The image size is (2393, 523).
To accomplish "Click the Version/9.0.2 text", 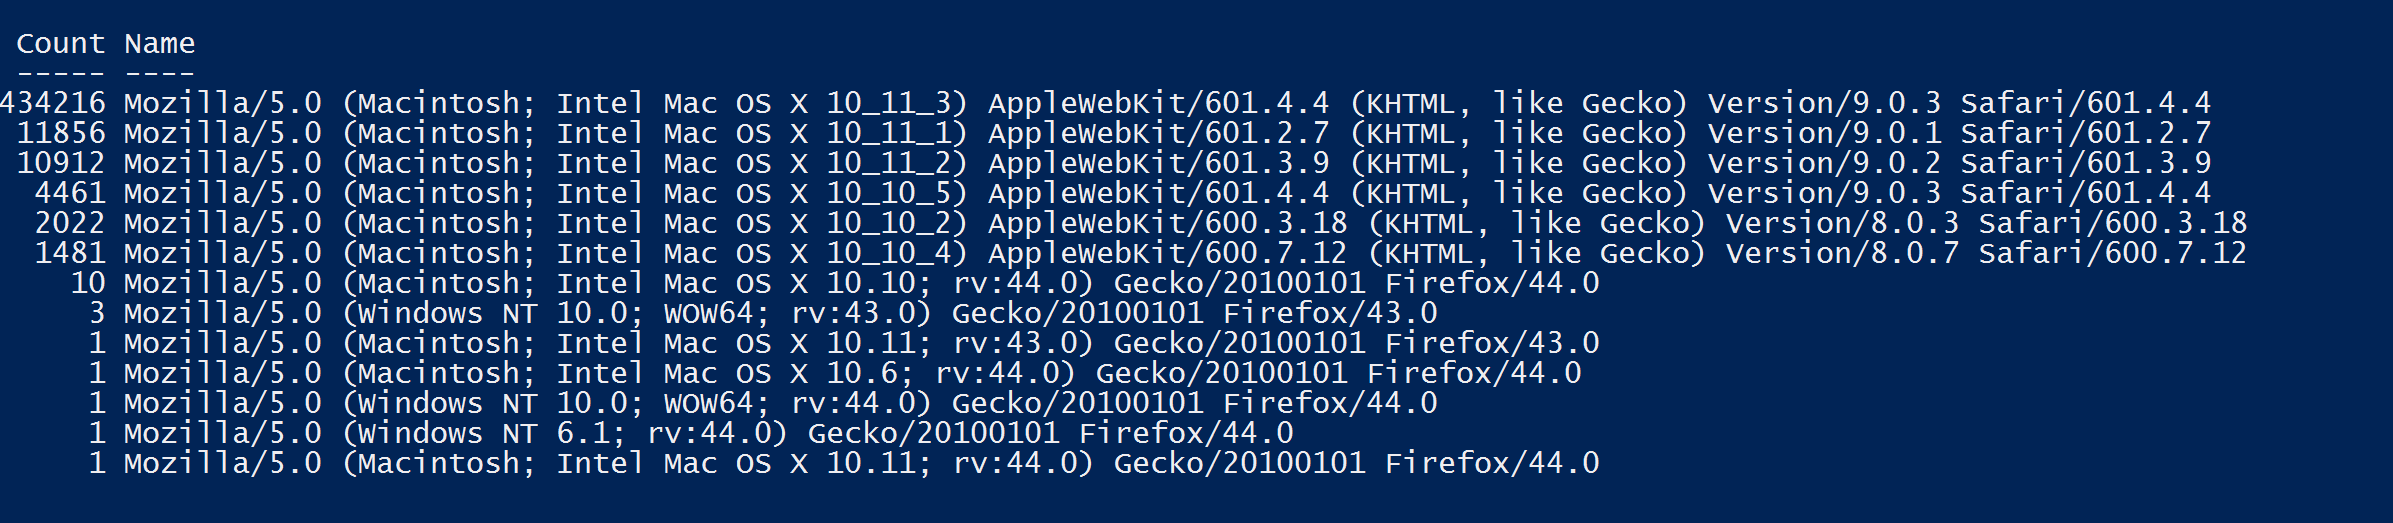I will click(x=1824, y=163).
